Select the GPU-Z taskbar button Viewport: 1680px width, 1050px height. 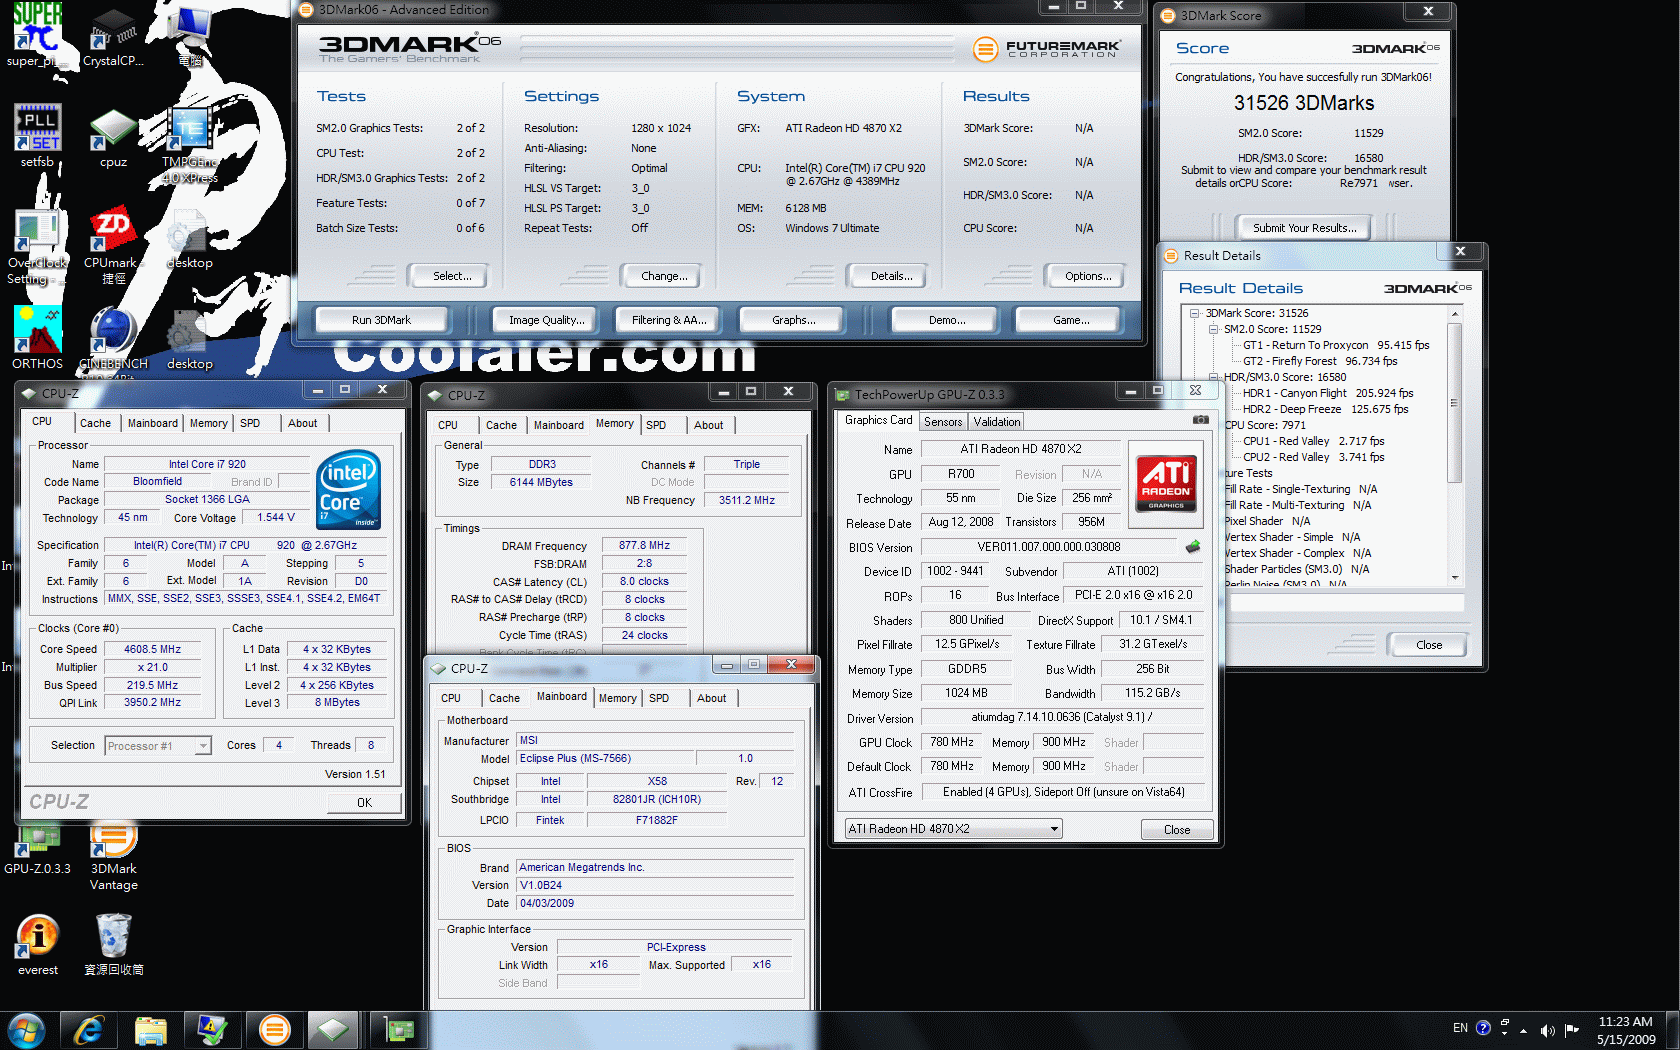point(398,1030)
